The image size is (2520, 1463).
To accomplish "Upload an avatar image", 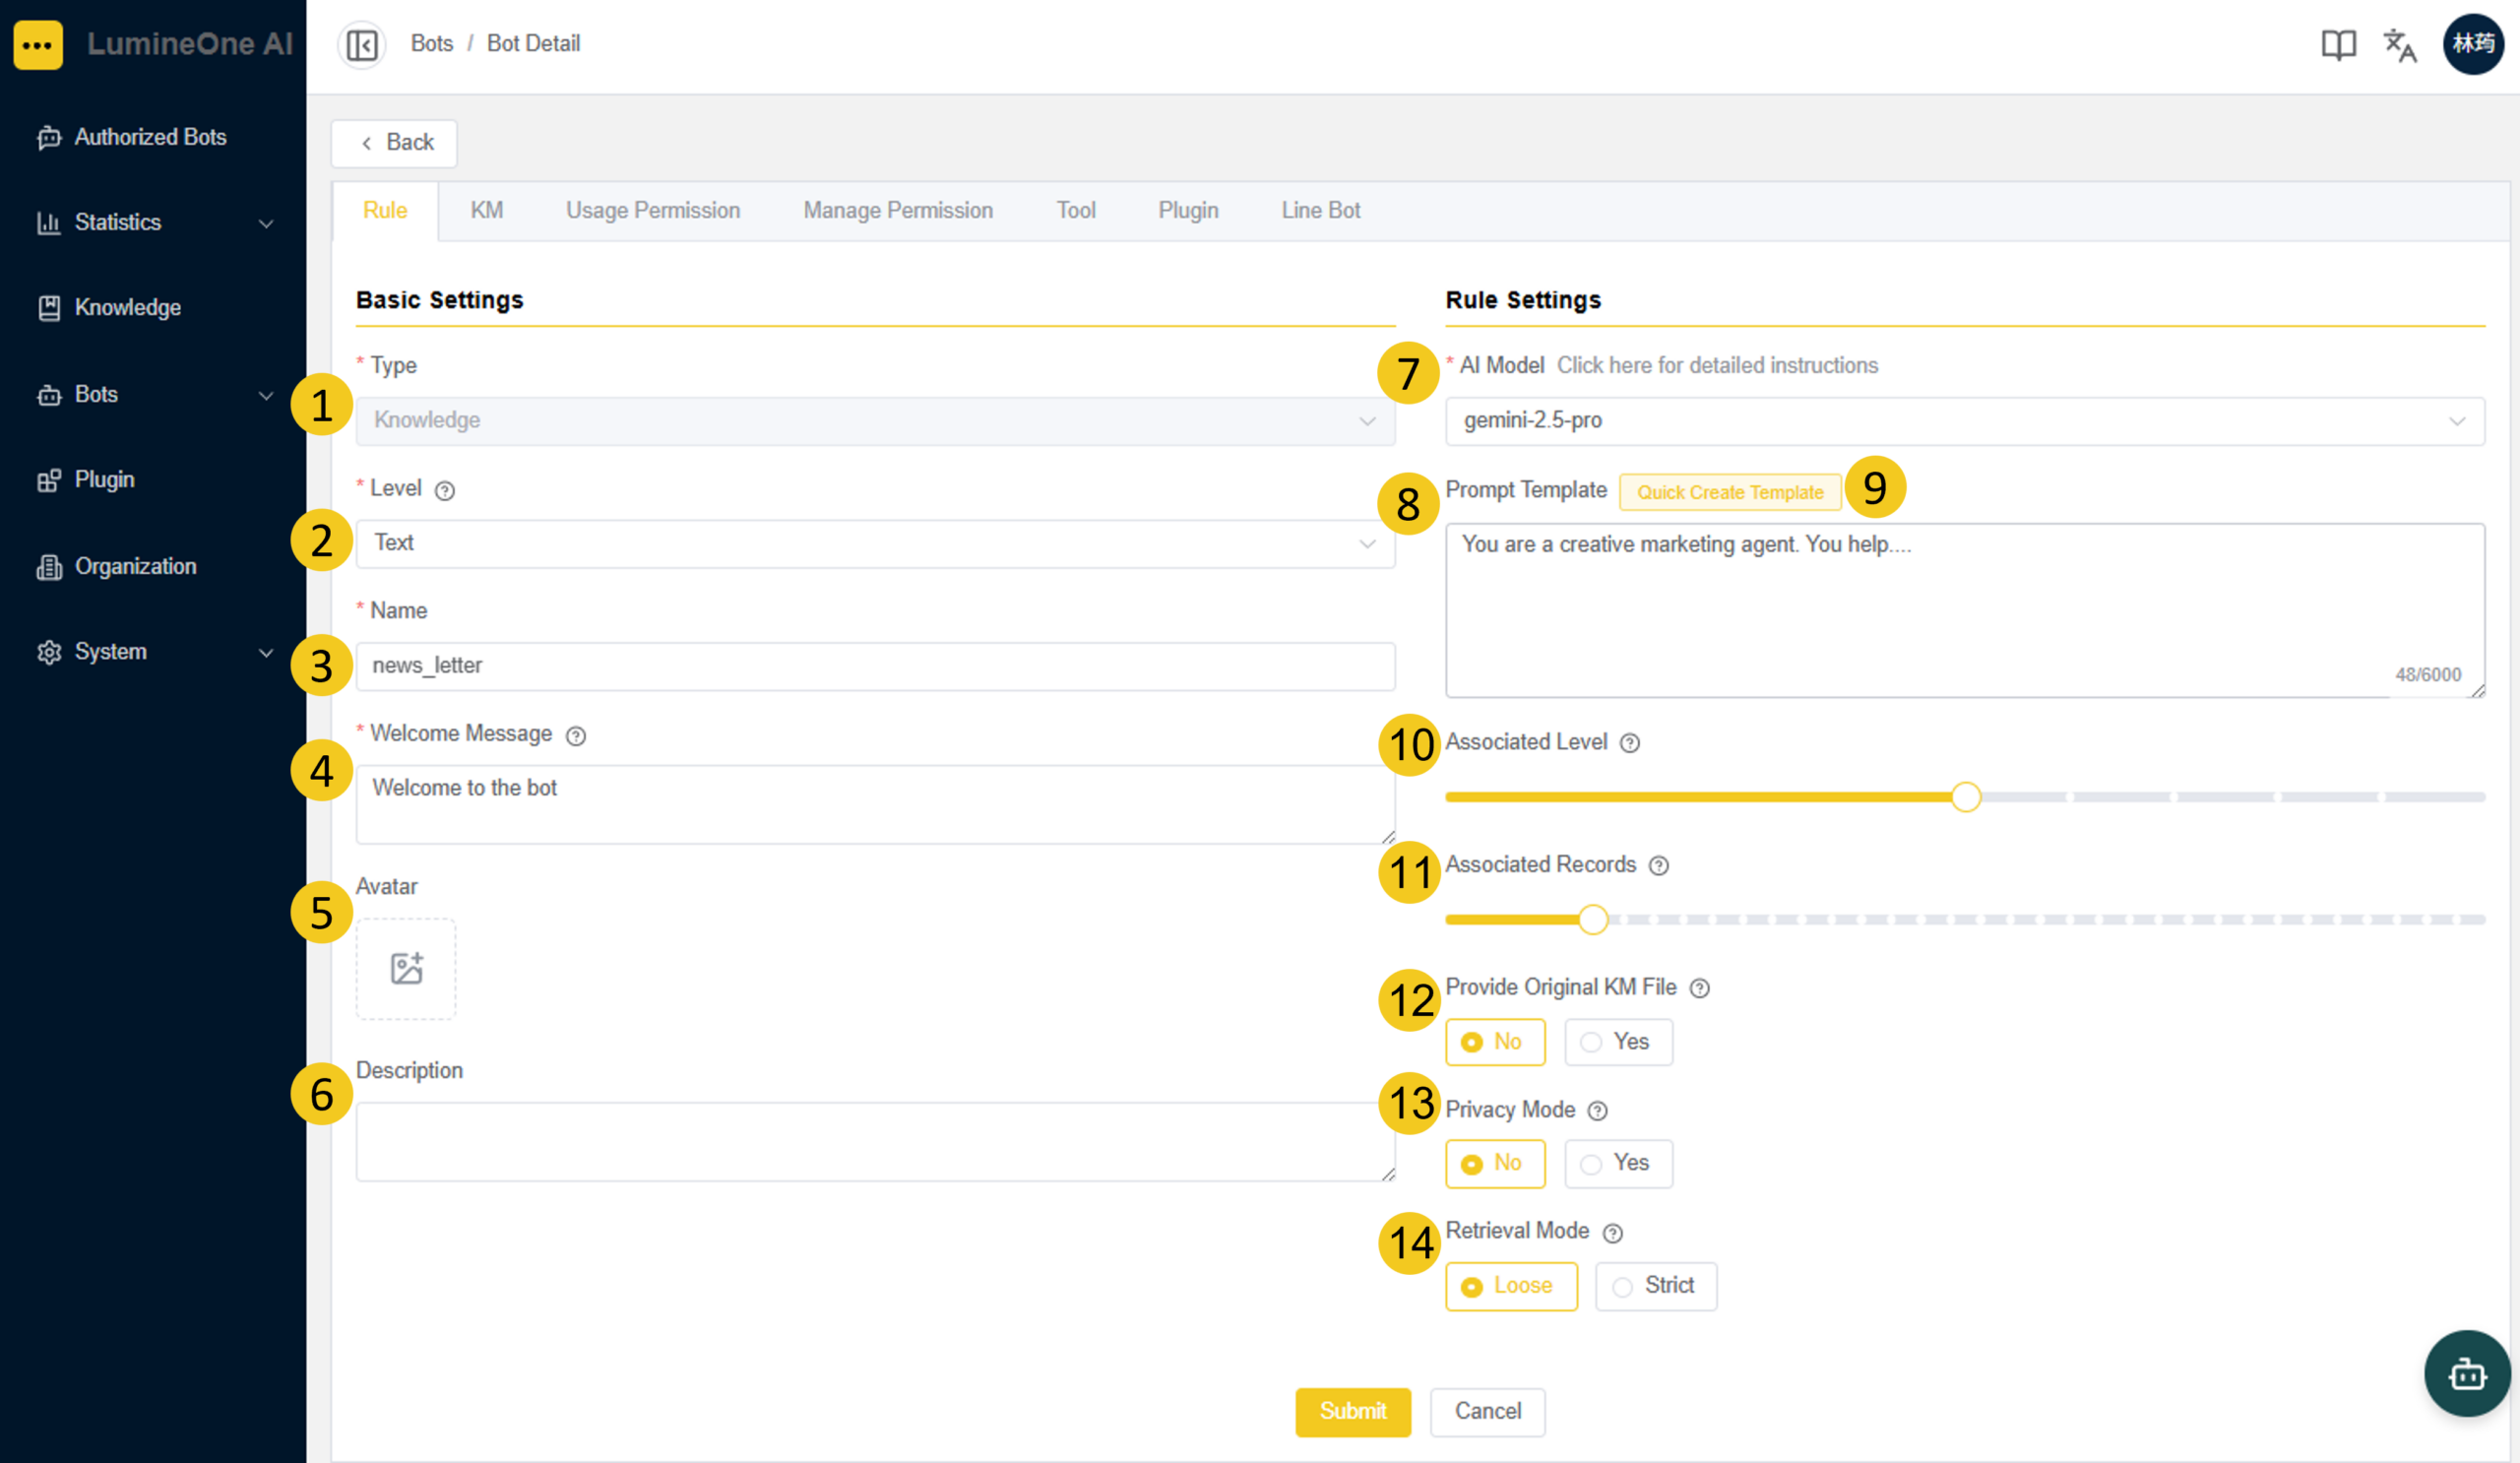I will point(406,969).
